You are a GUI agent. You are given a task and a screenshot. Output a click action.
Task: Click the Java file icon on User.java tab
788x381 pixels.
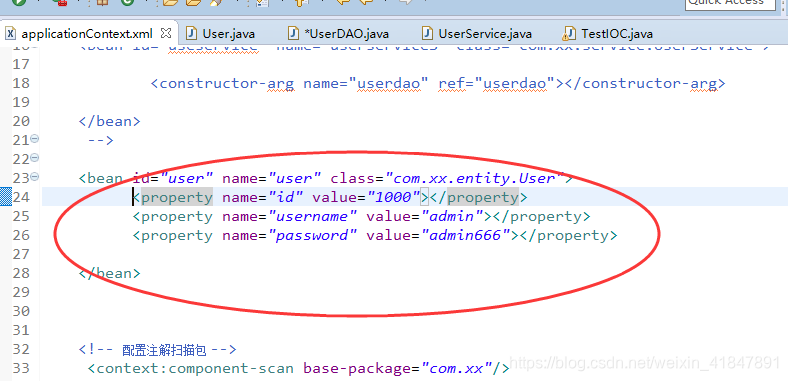pyautogui.click(x=191, y=34)
